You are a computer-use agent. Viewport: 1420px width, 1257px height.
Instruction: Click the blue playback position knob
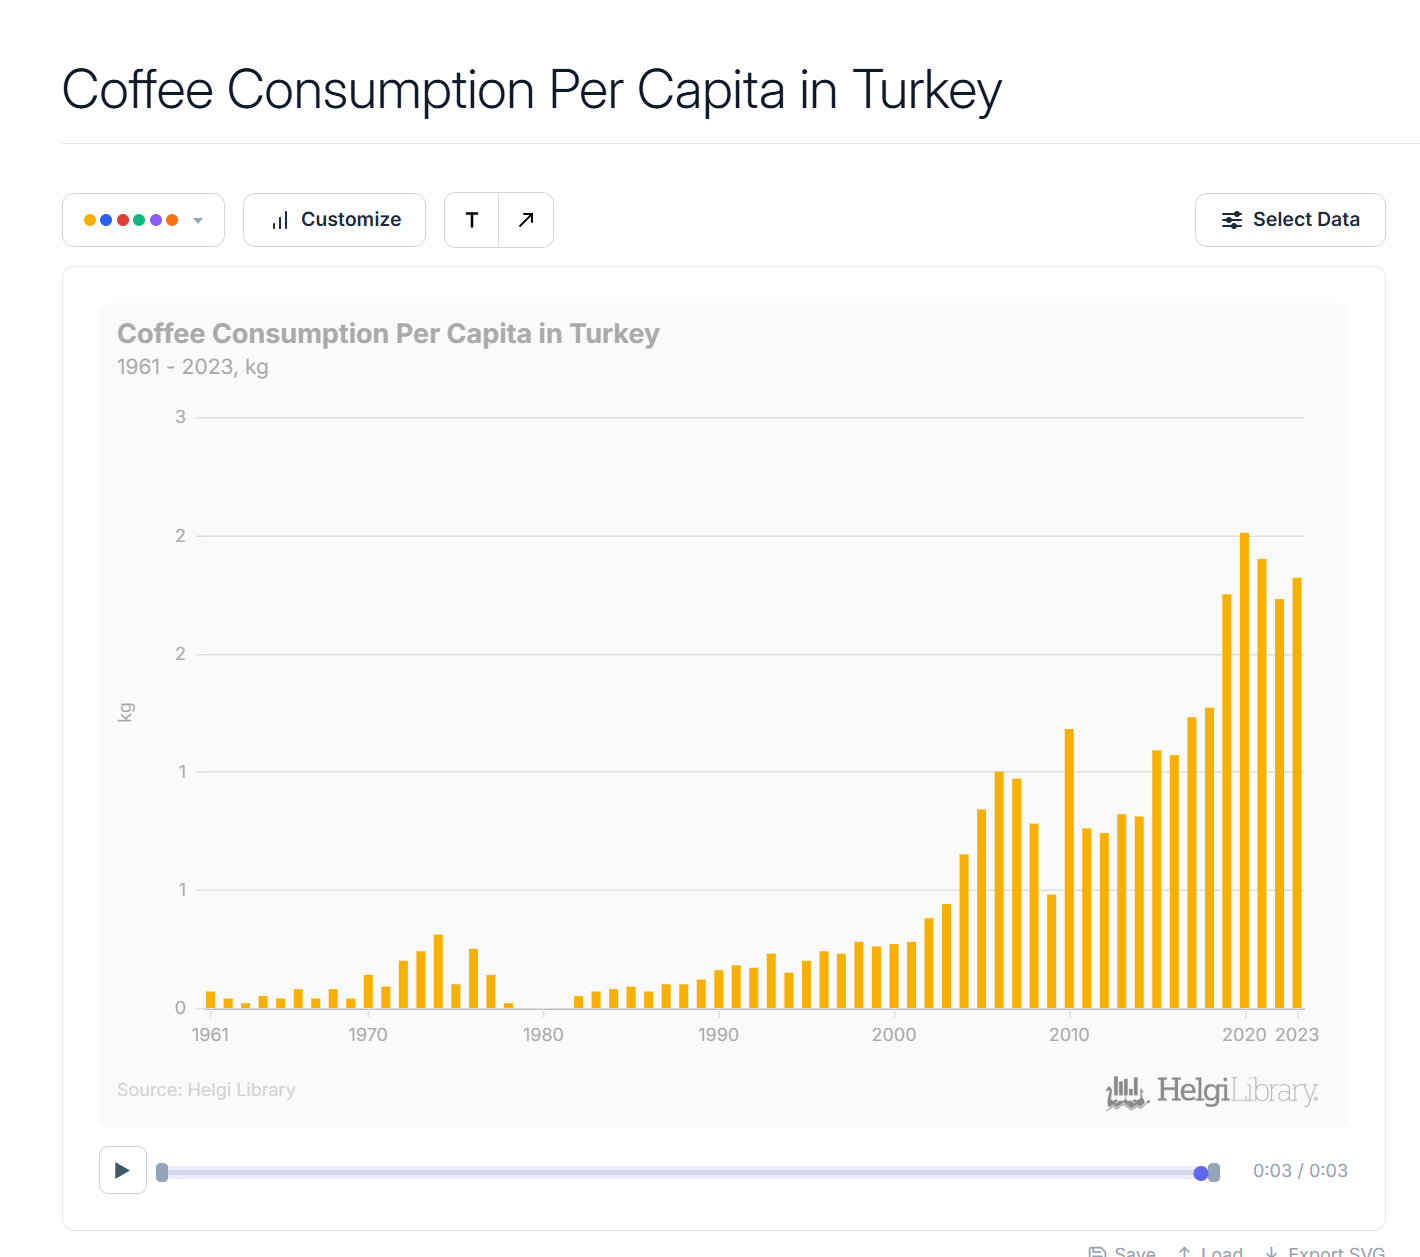(x=1200, y=1173)
